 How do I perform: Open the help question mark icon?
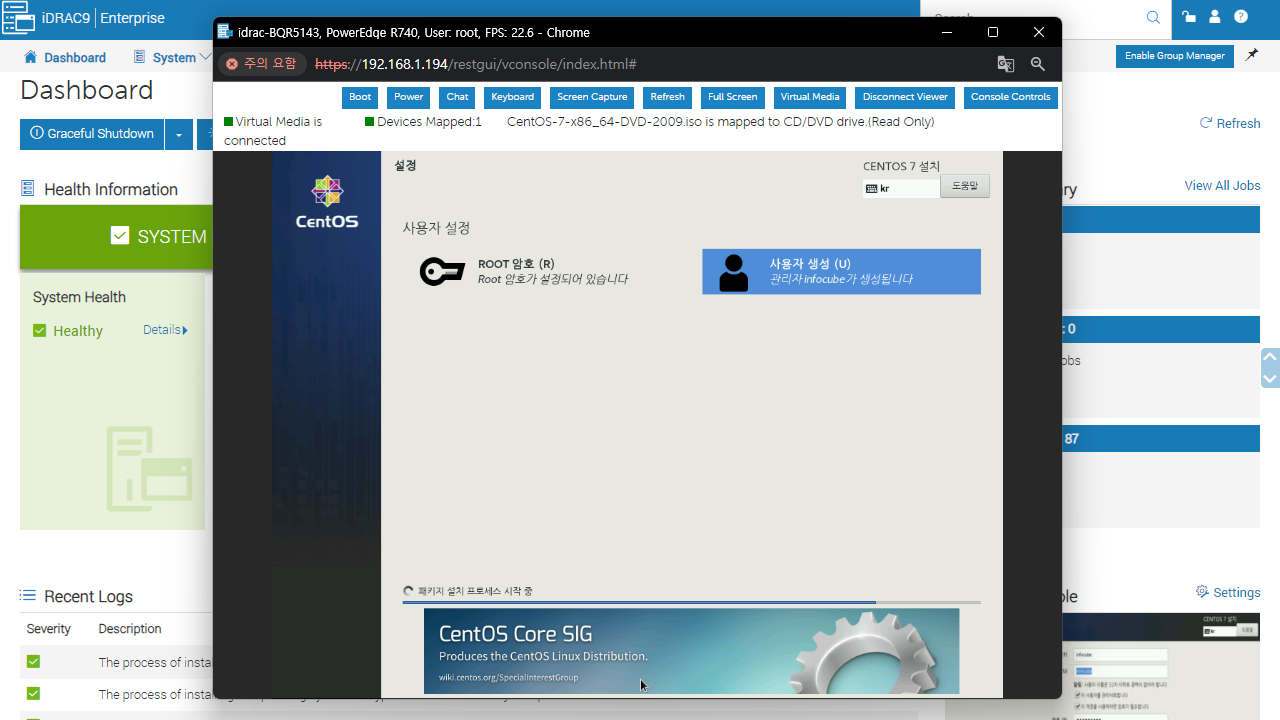tap(1241, 17)
